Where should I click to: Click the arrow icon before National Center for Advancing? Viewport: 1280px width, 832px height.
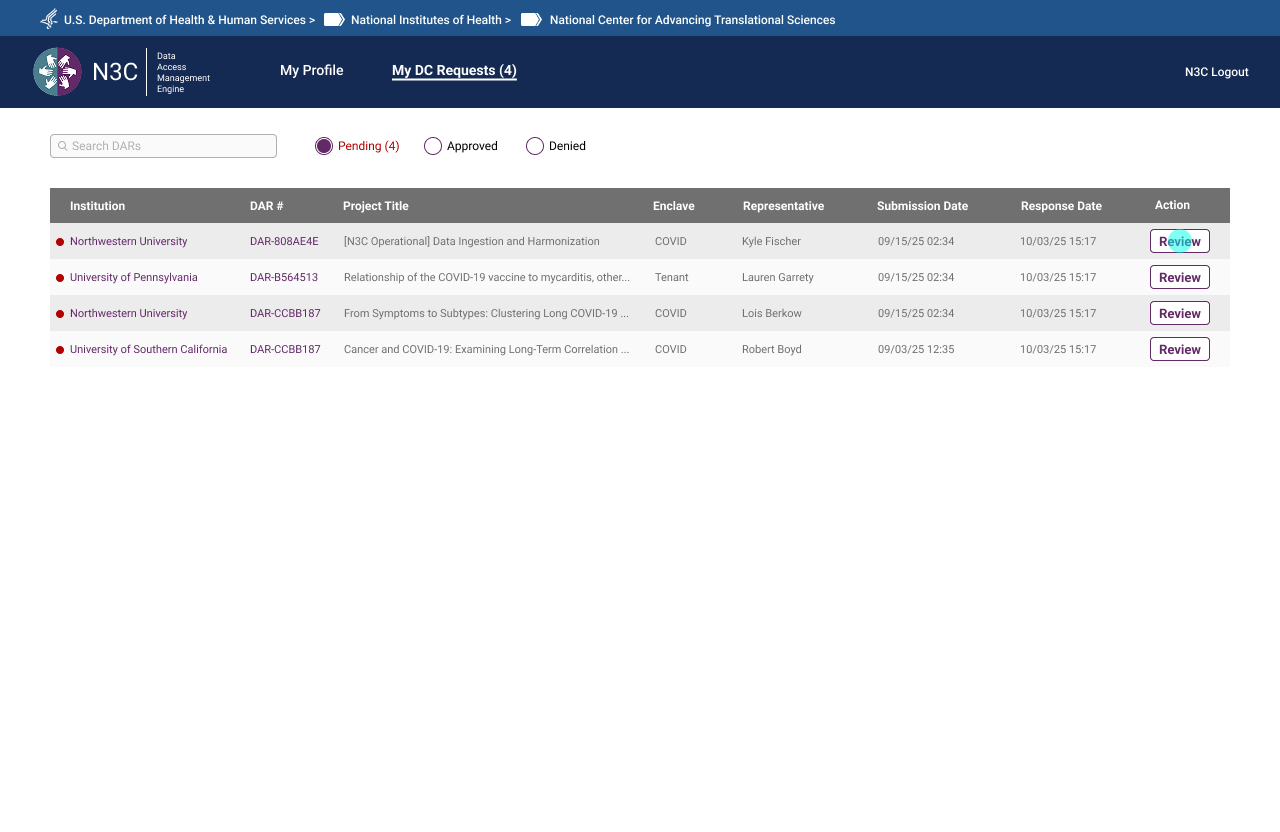click(x=531, y=19)
